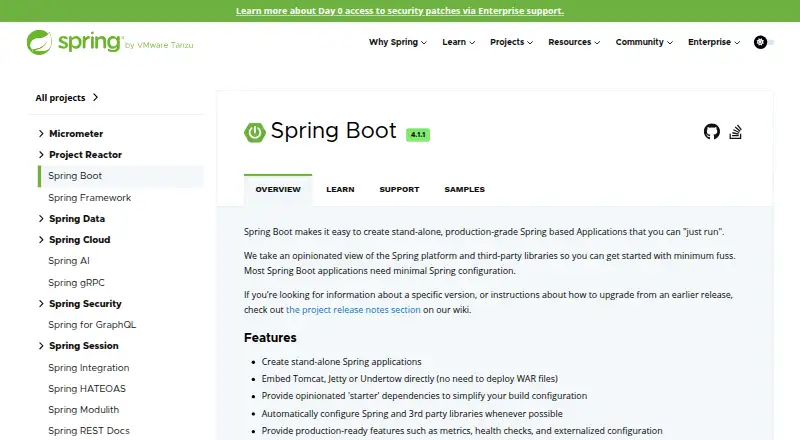Image resolution: width=800 pixels, height=440 pixels.
Task: Open the Resources dropdown menu
Action: pos(574,42)
